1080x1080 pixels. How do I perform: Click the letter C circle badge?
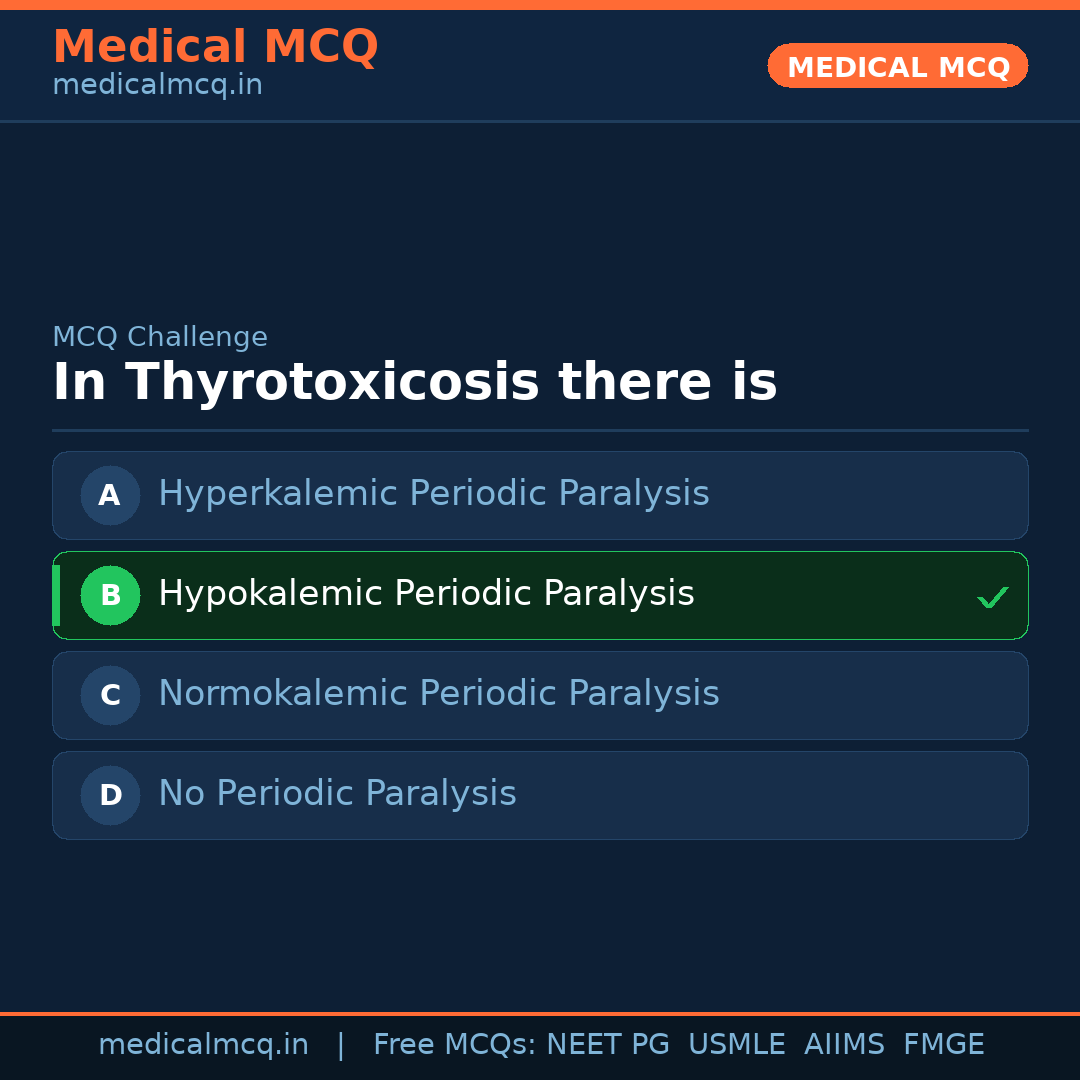point(110,695)
